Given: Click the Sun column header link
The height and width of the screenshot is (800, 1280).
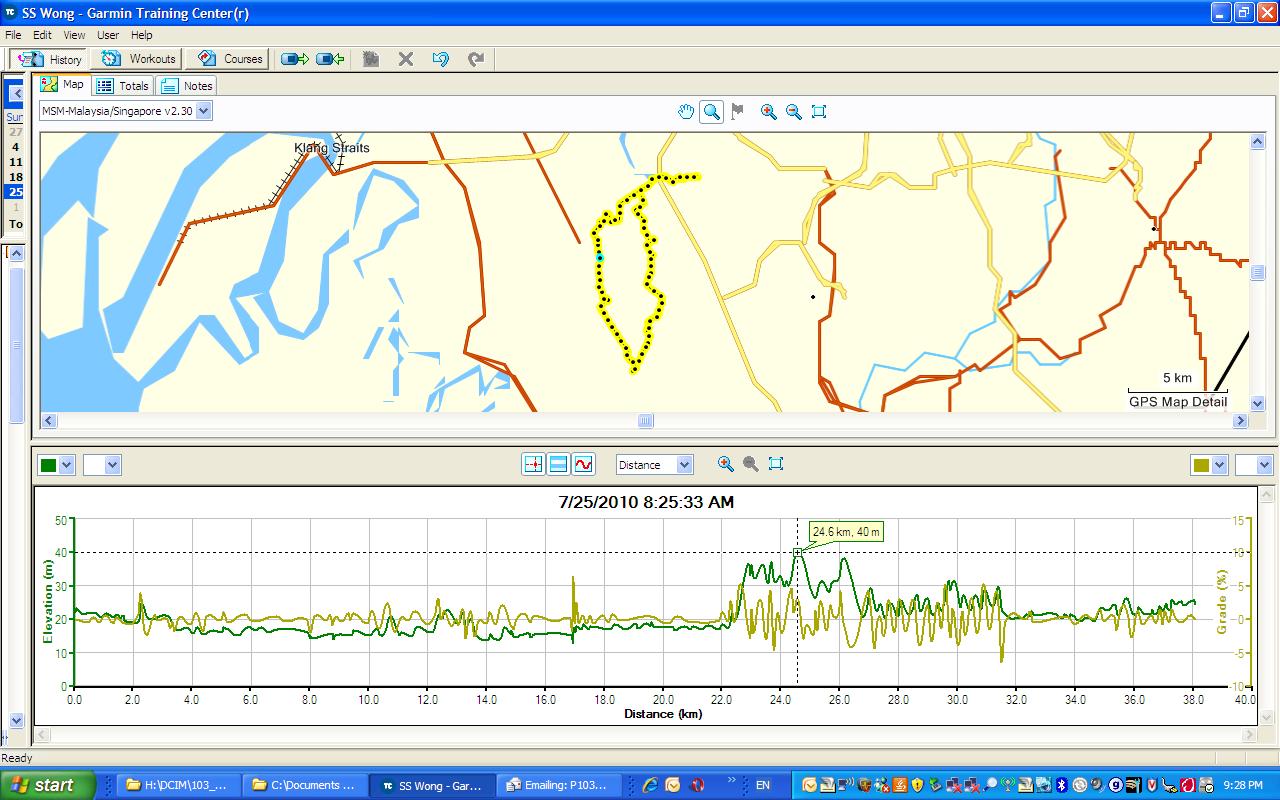Looking at the screenshot, I should pyautogui.click(x=15, y=117).
